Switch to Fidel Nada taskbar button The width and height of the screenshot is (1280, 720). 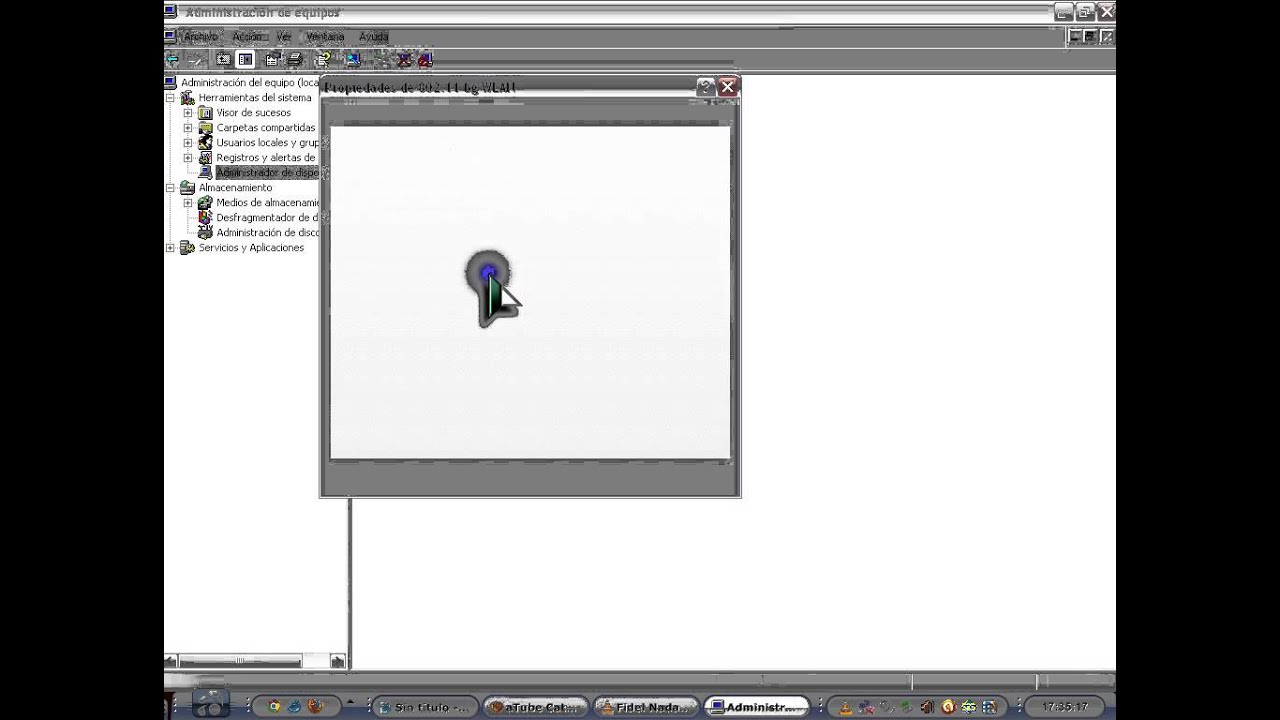(646, 706)
